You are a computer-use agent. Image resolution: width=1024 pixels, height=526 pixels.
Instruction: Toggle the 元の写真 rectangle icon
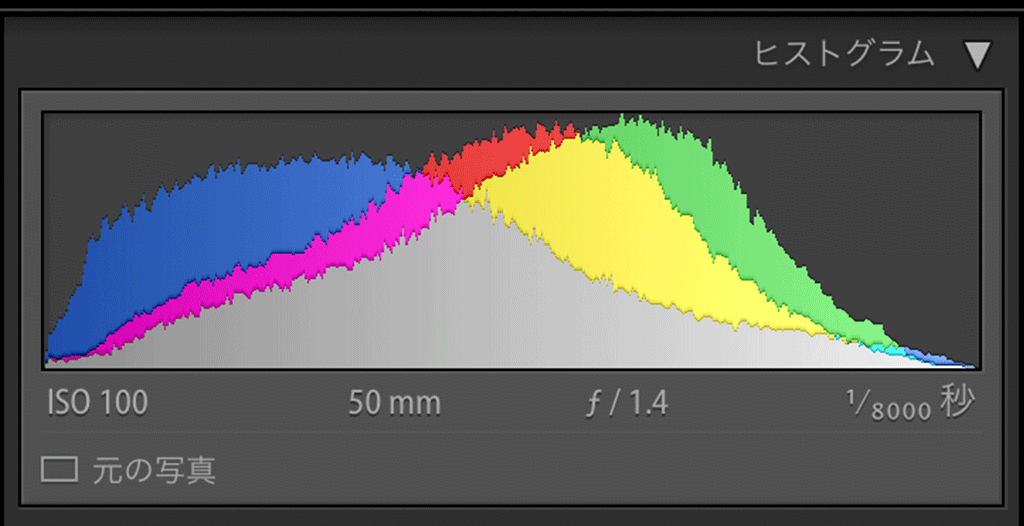click(59, 469)
